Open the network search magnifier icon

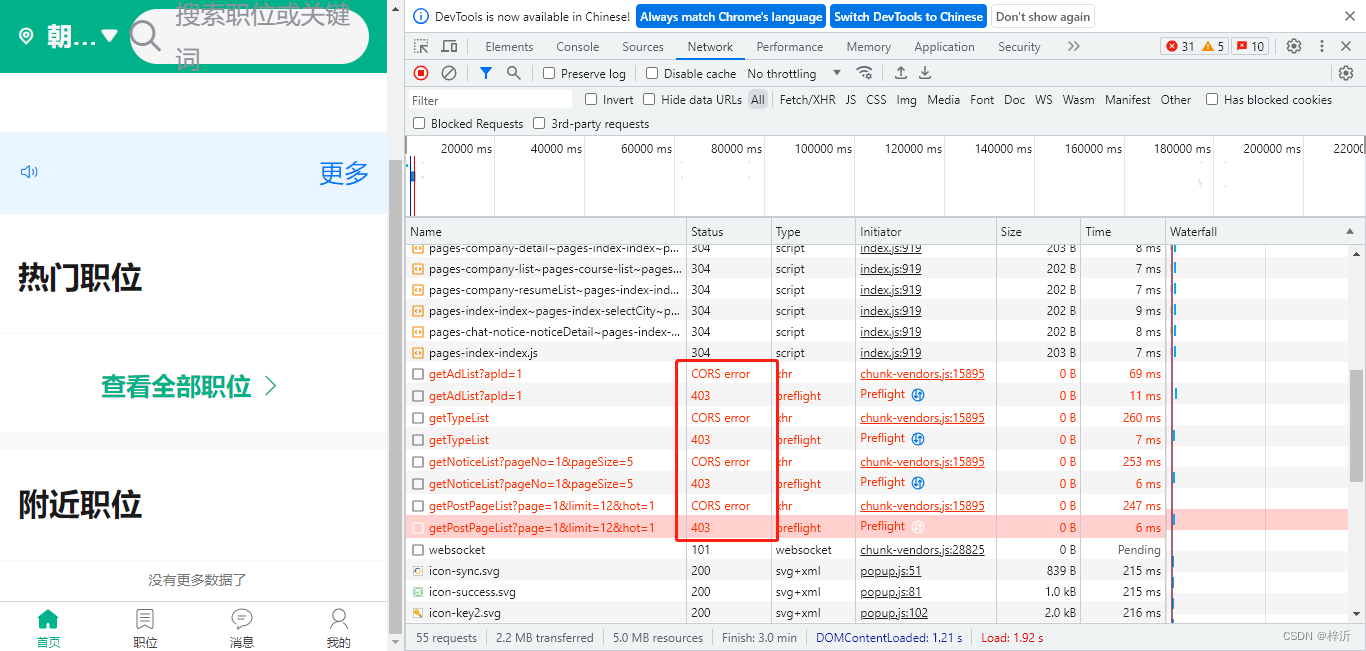pos(513,73)
